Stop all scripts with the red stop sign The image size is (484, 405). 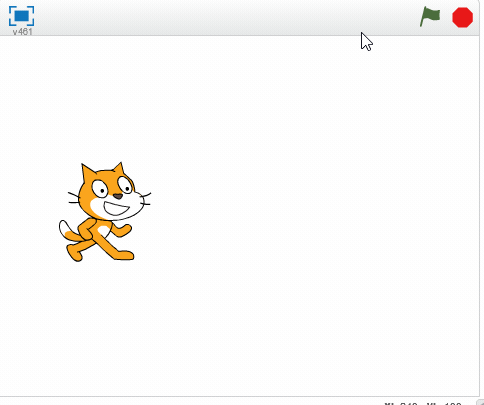point(462,17)
